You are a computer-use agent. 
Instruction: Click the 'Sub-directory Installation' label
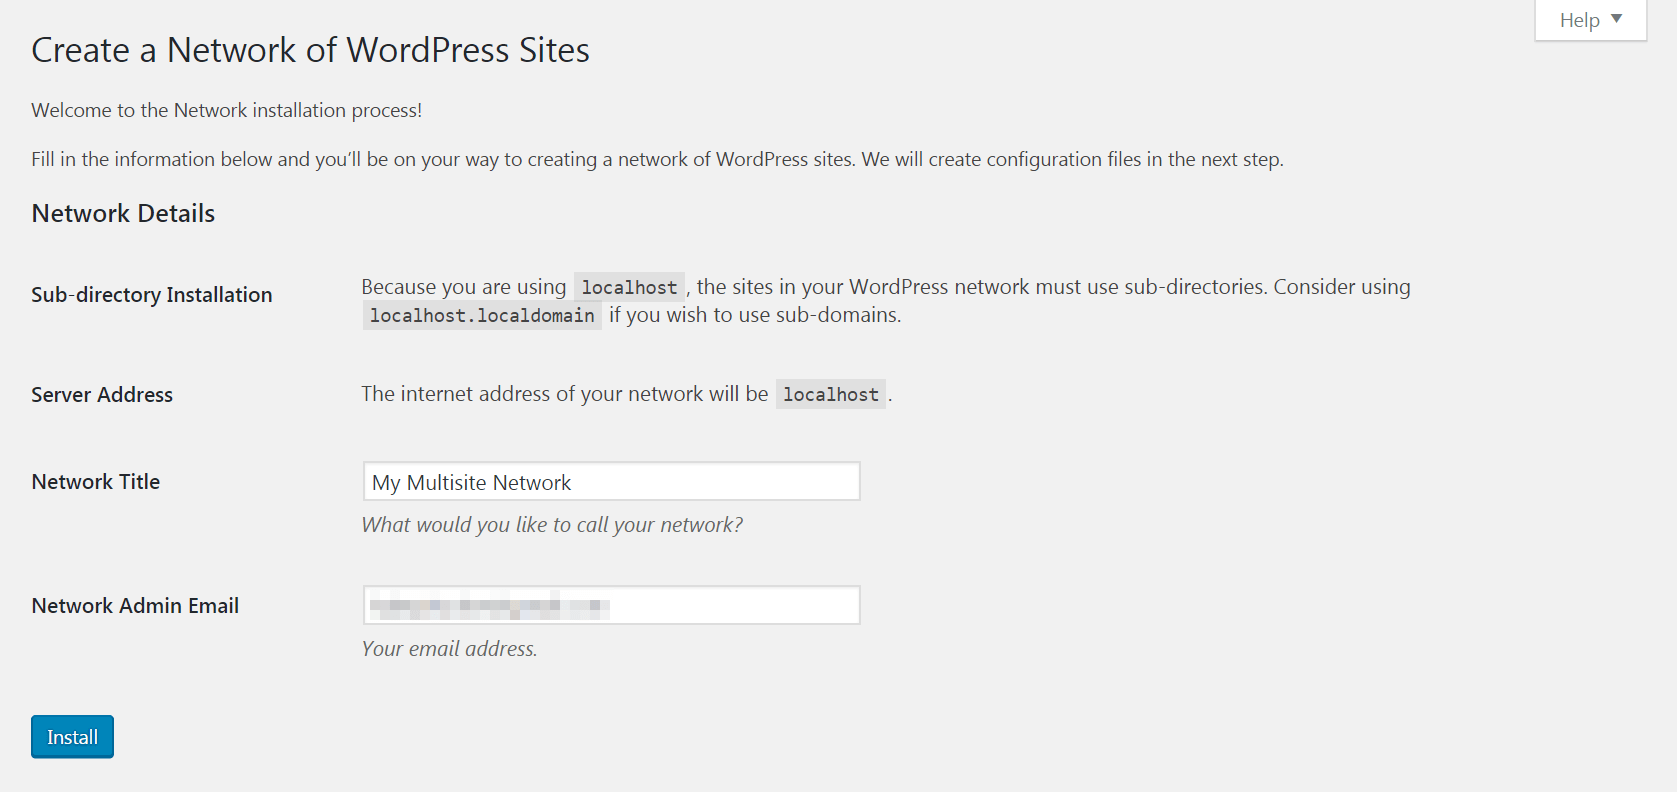pos(151,295)
